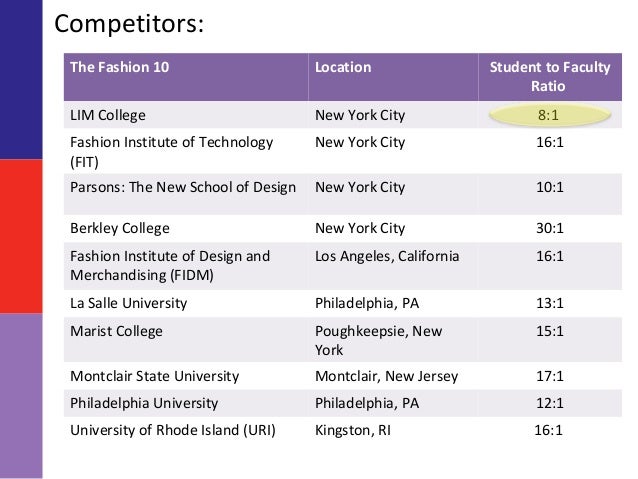Select Student to Faculty Ratio header

pos(550,77)
